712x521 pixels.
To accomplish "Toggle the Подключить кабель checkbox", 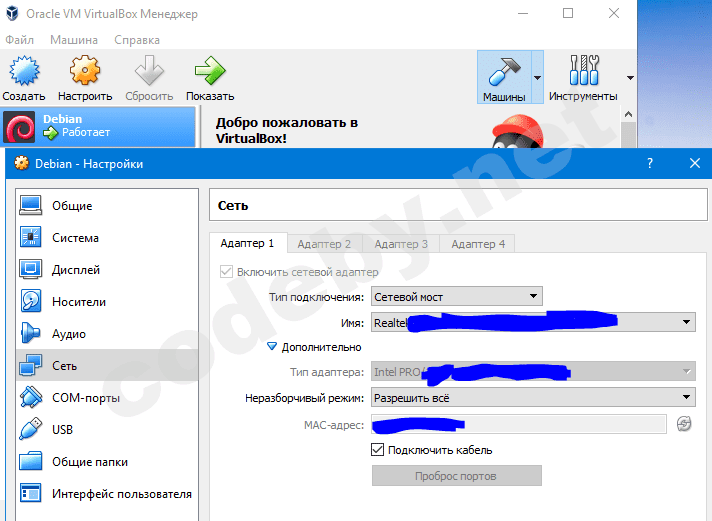I will 378,450.
